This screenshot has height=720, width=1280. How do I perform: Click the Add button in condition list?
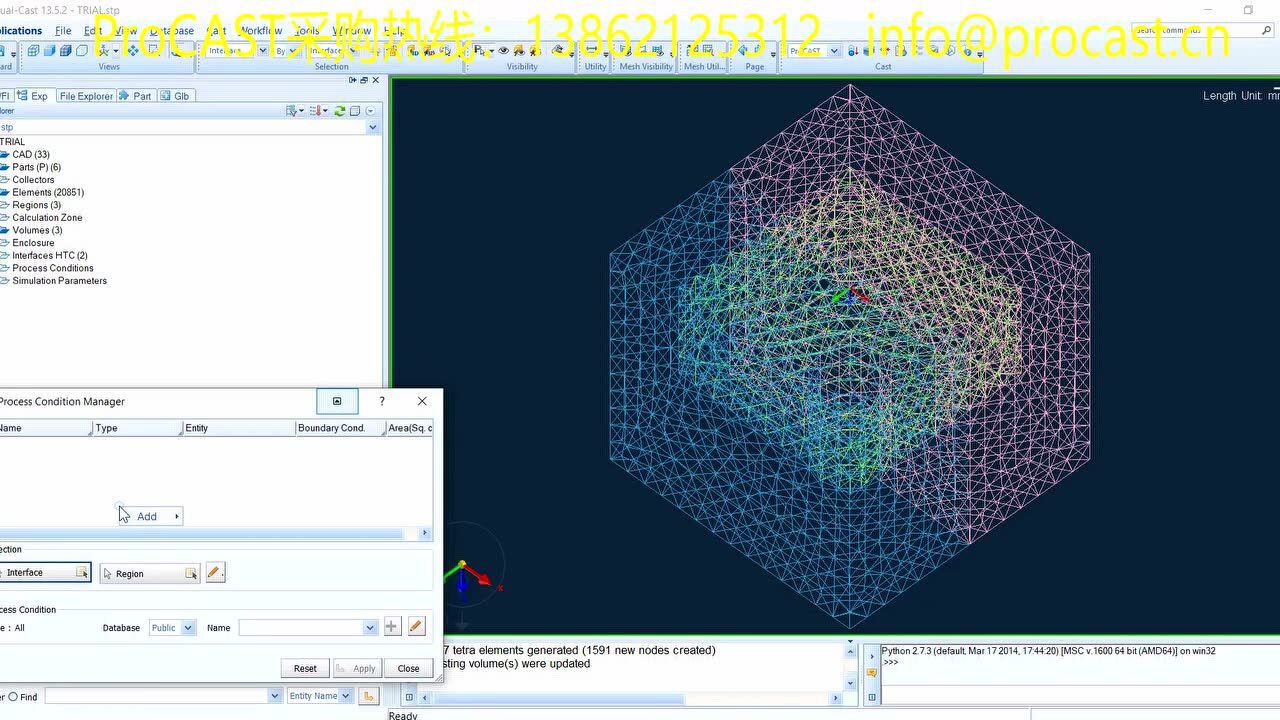(x=149, y=516)
